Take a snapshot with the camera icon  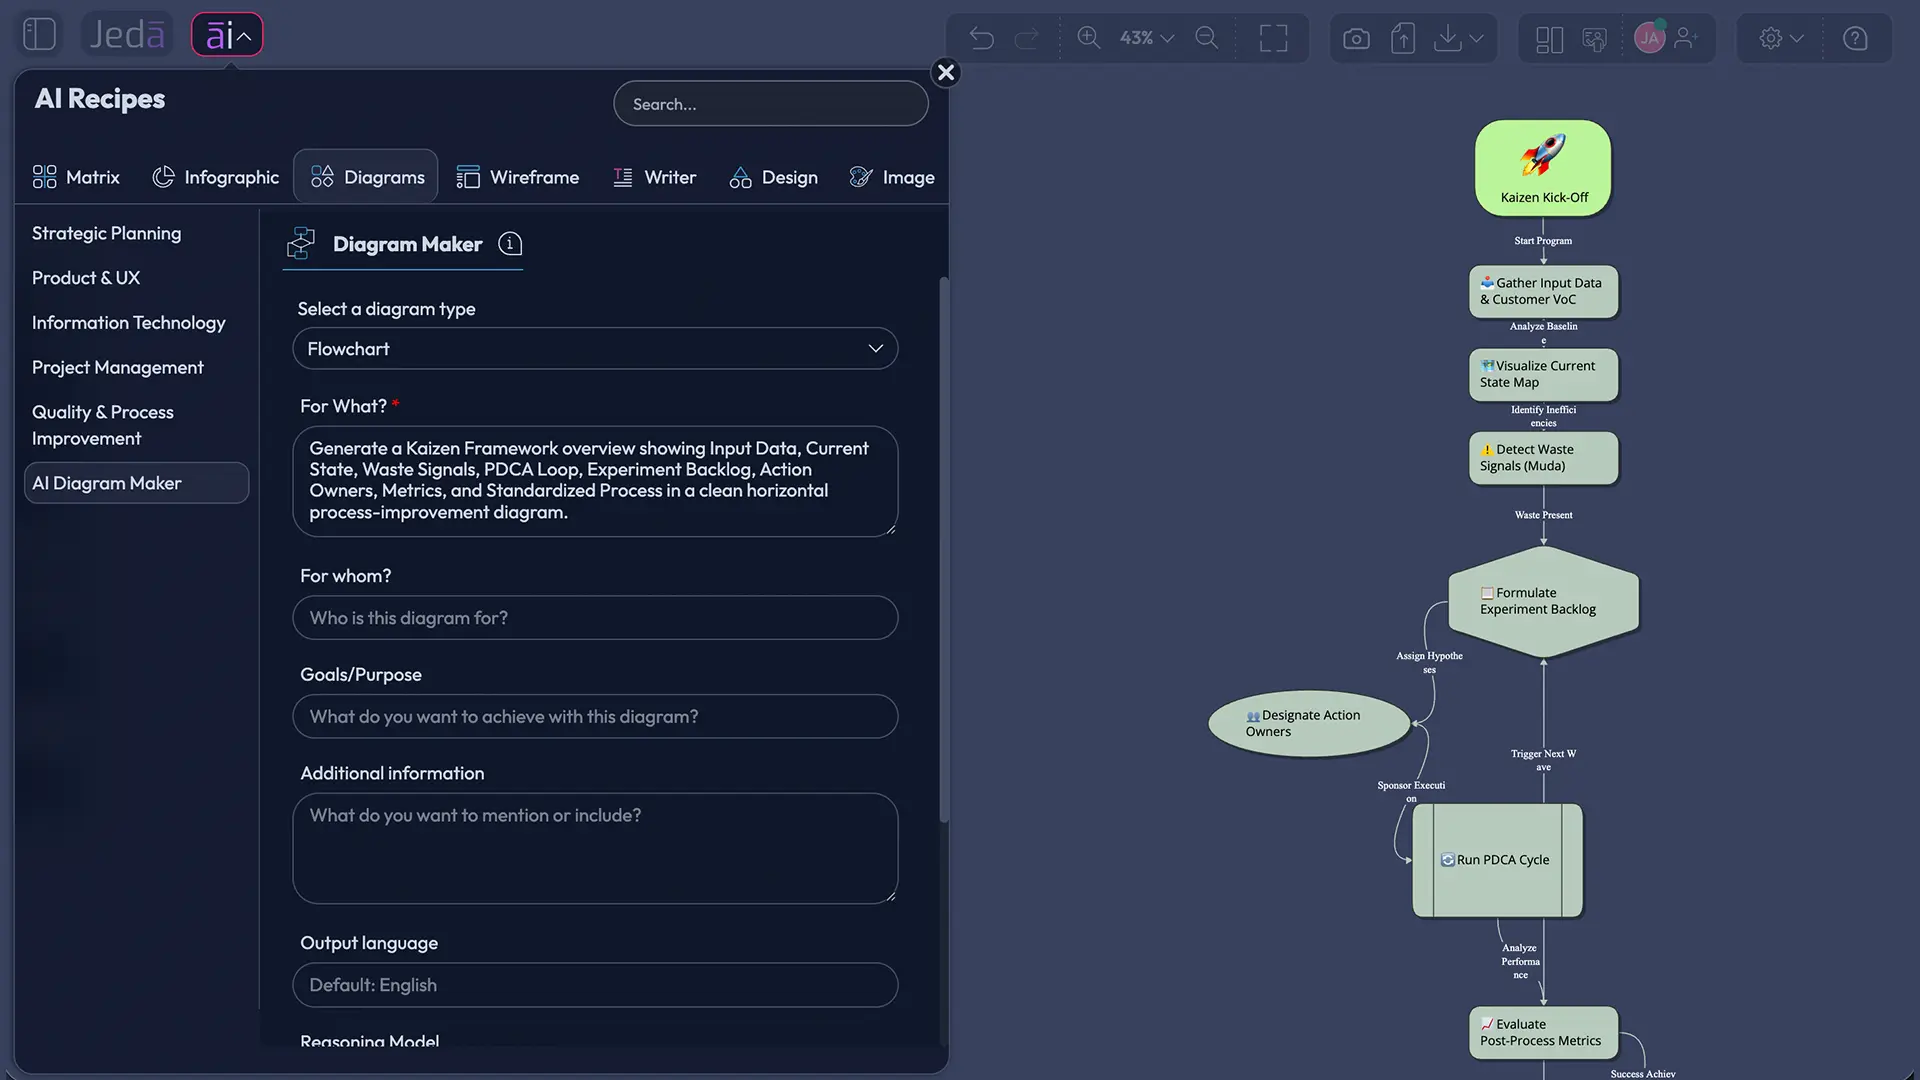tap(1356, 38)
